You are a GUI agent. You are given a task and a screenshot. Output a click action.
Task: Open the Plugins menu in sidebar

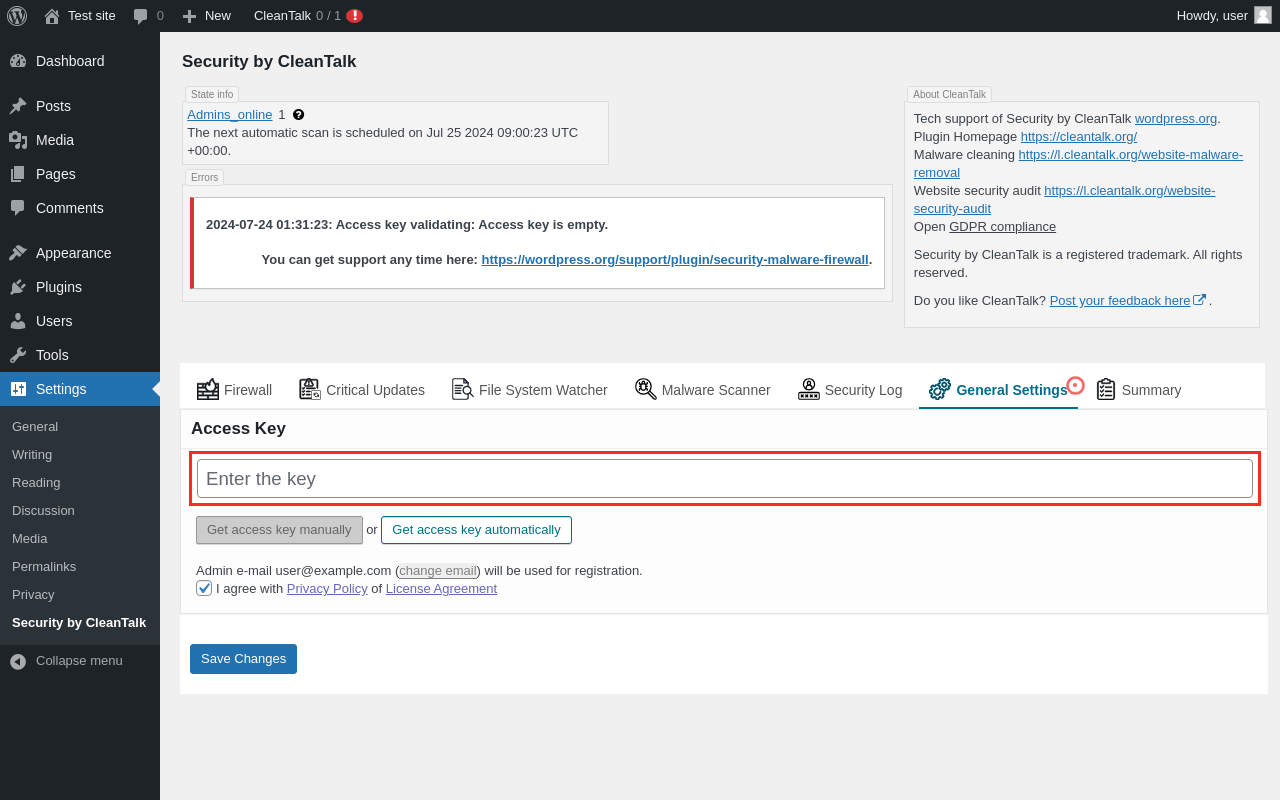click(x=59, y=287)
